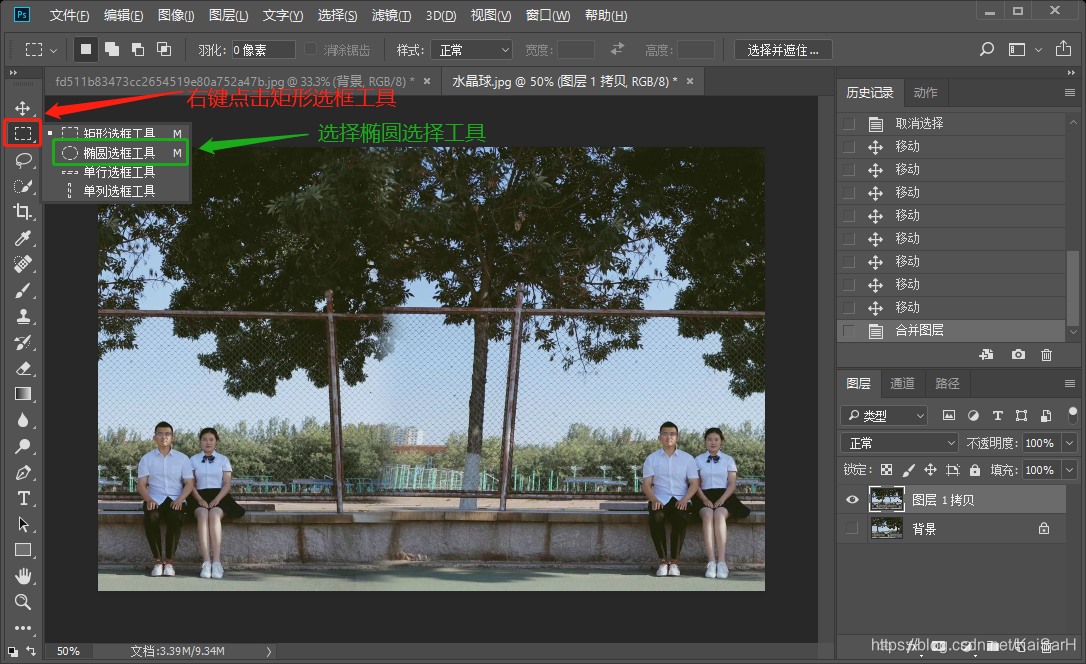This screenshot has width=1086, height=664.
Task: Select the Zoom tool
Action: tap(23, 602)
